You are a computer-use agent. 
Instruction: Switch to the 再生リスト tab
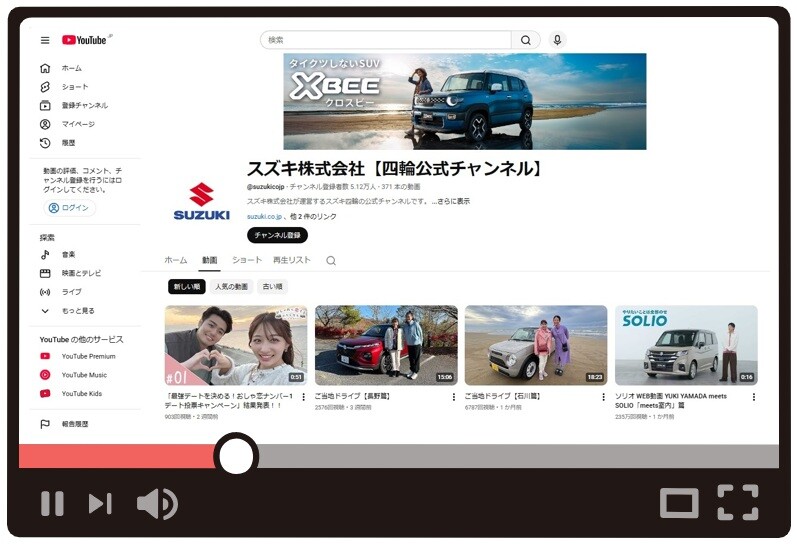click(292, 260)
